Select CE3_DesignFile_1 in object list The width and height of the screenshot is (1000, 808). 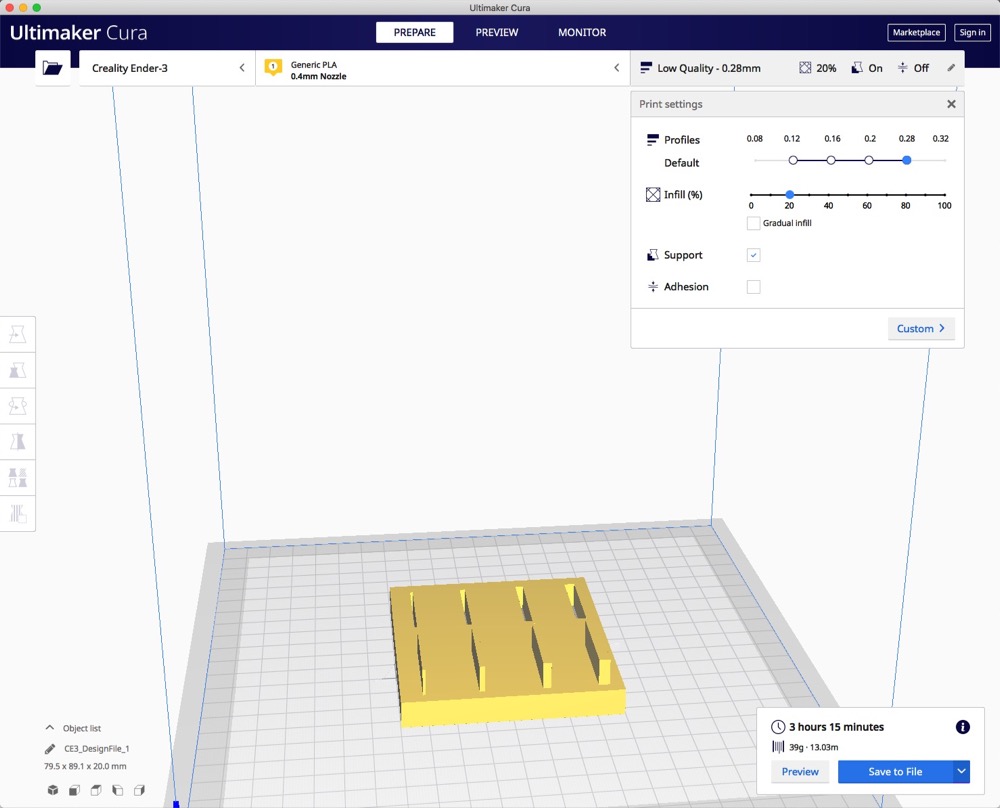tap(96, 749)
